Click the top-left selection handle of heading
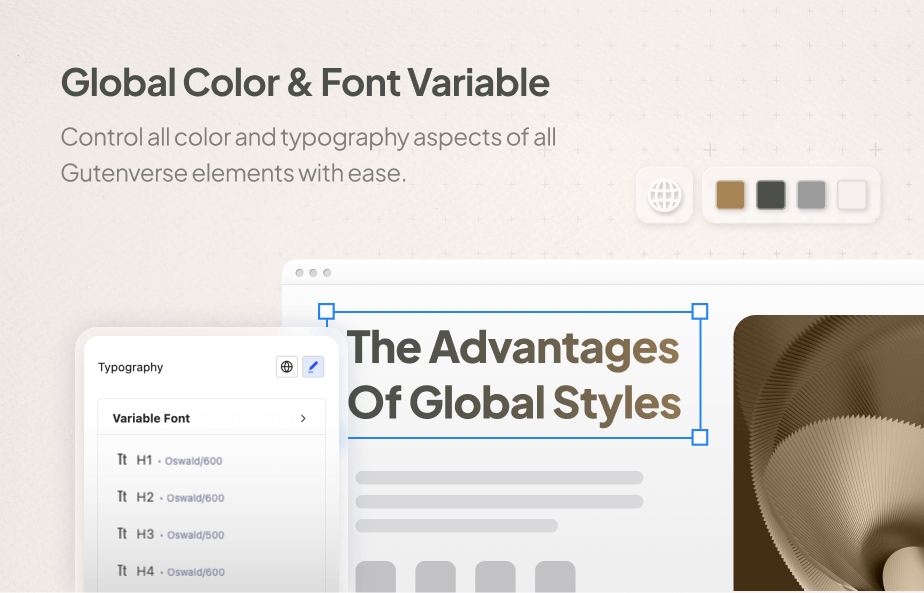This screenshot has width=924, height=593. tap(326, 312)
